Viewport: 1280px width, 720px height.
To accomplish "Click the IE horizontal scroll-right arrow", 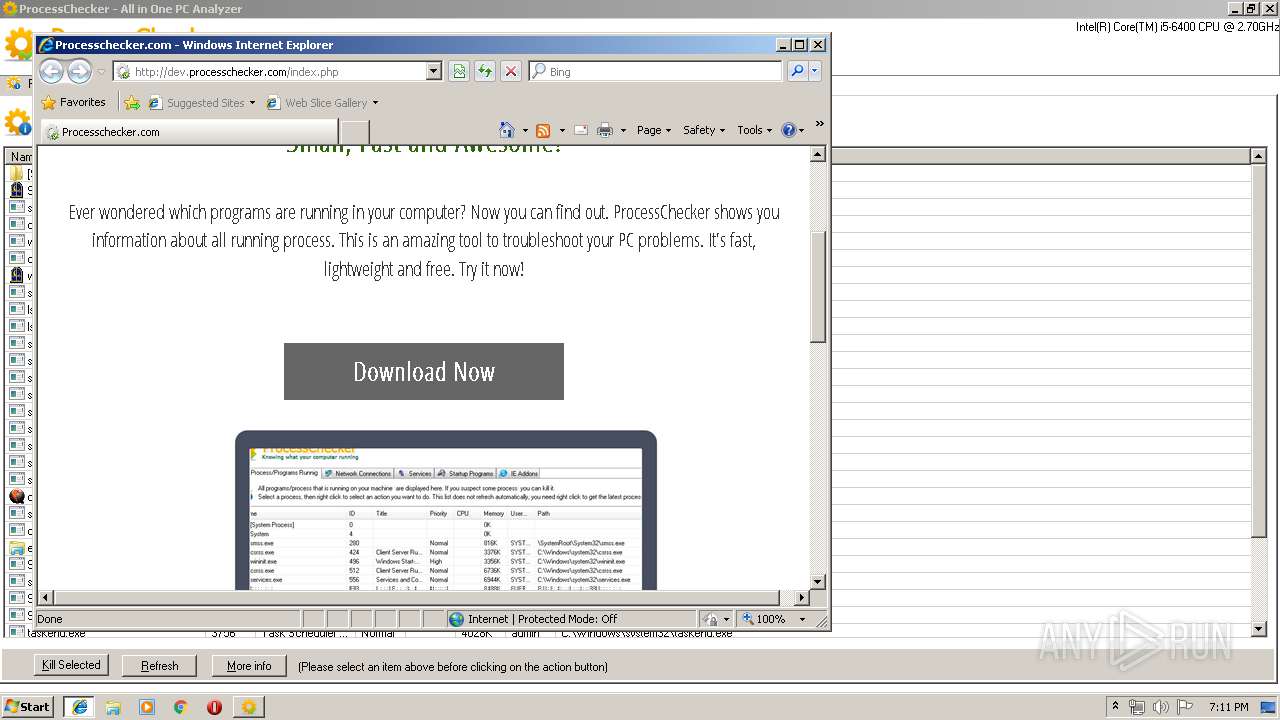I will (801, 597).
